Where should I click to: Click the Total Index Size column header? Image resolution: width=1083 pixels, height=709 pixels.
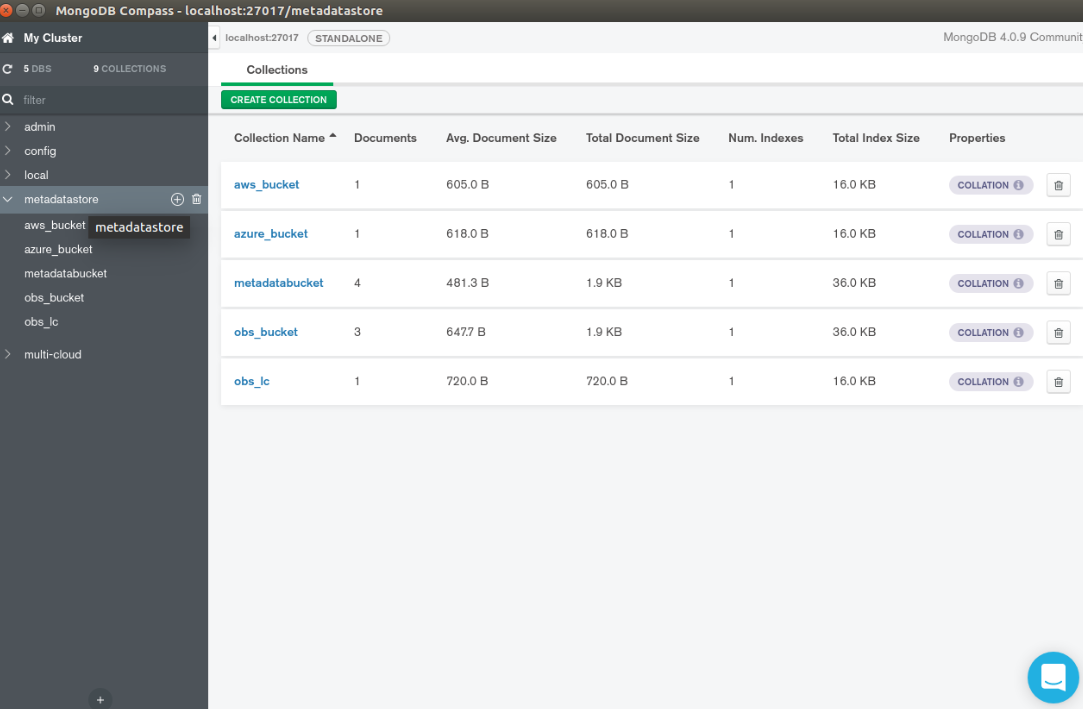(x=876, y=137)
